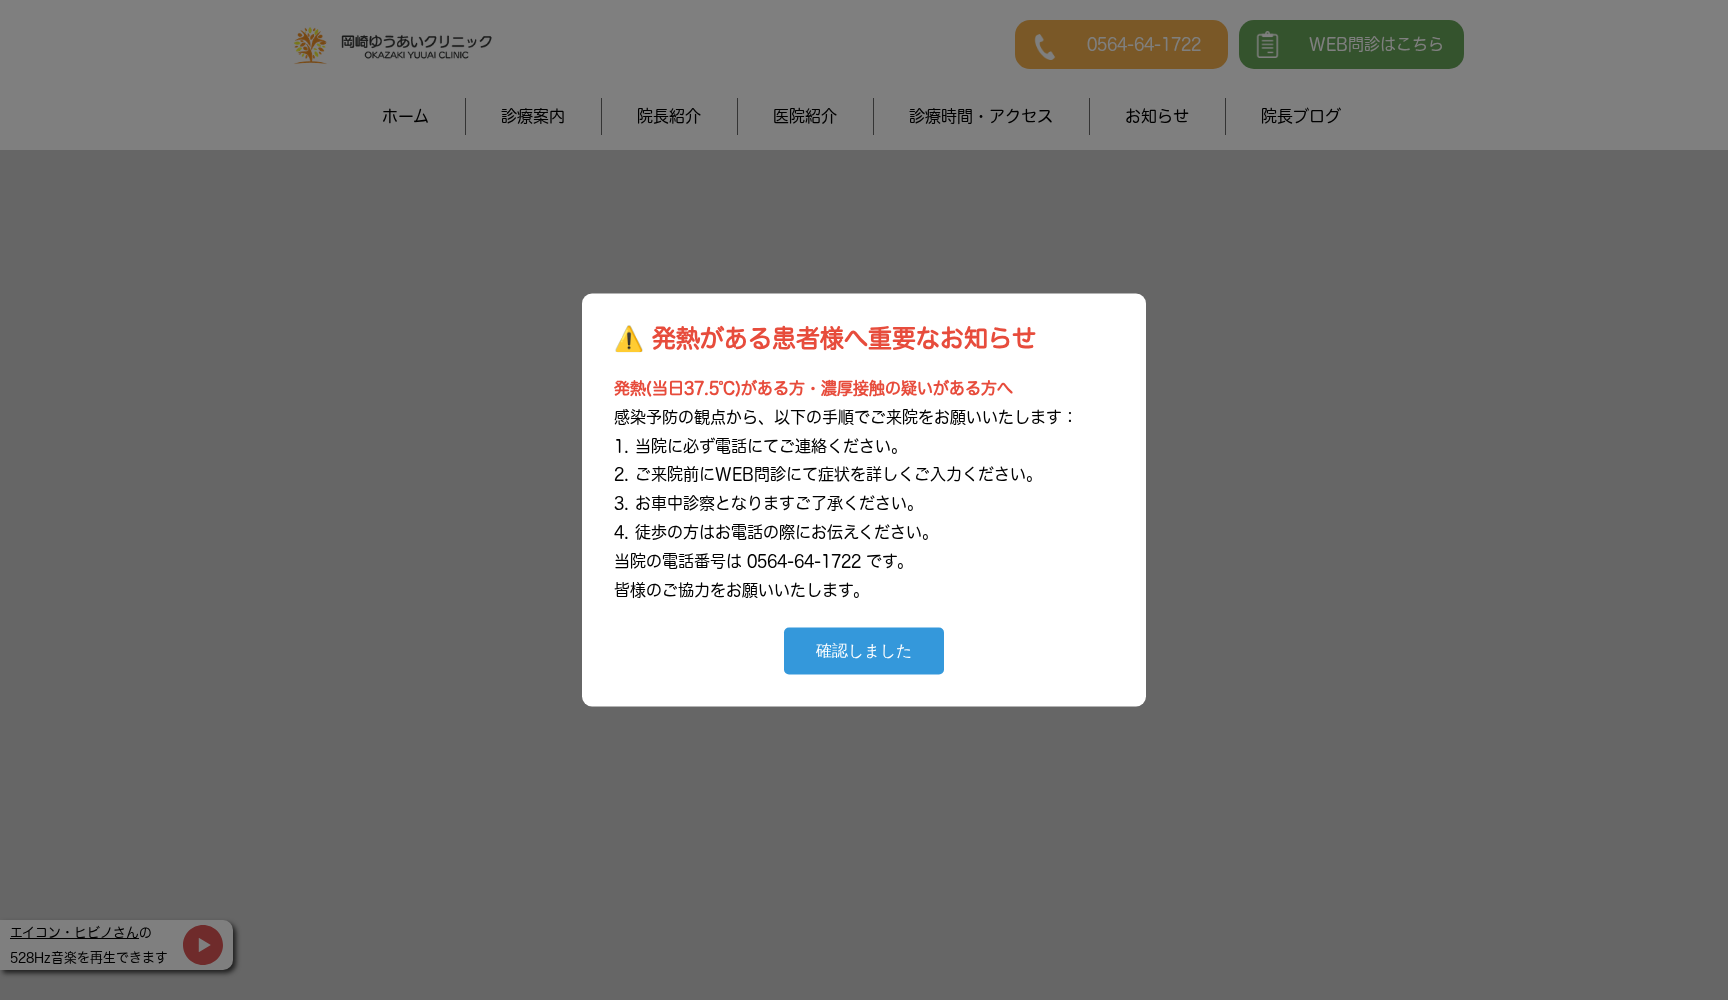This screenshot has height=1000, width=1728.
Task: Click the 岡崎ゆうあいクリニック name text
Action: tap(416, 42)
